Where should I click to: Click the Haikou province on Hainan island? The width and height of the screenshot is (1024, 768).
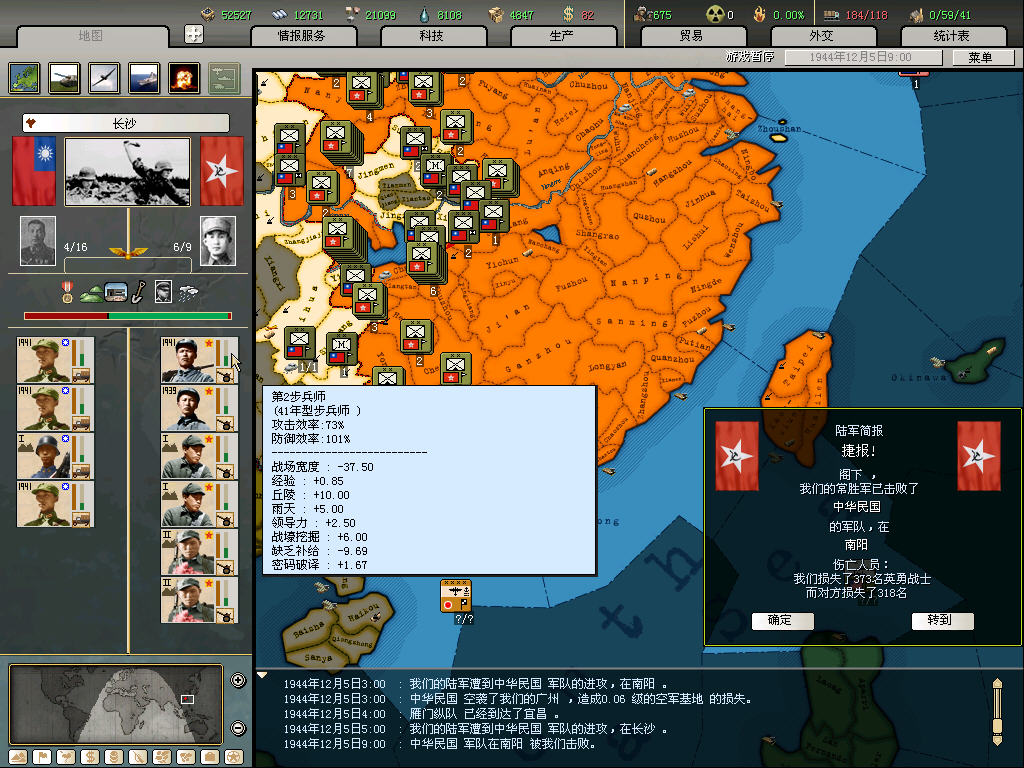pyautogui.click(x=362, y=614)
